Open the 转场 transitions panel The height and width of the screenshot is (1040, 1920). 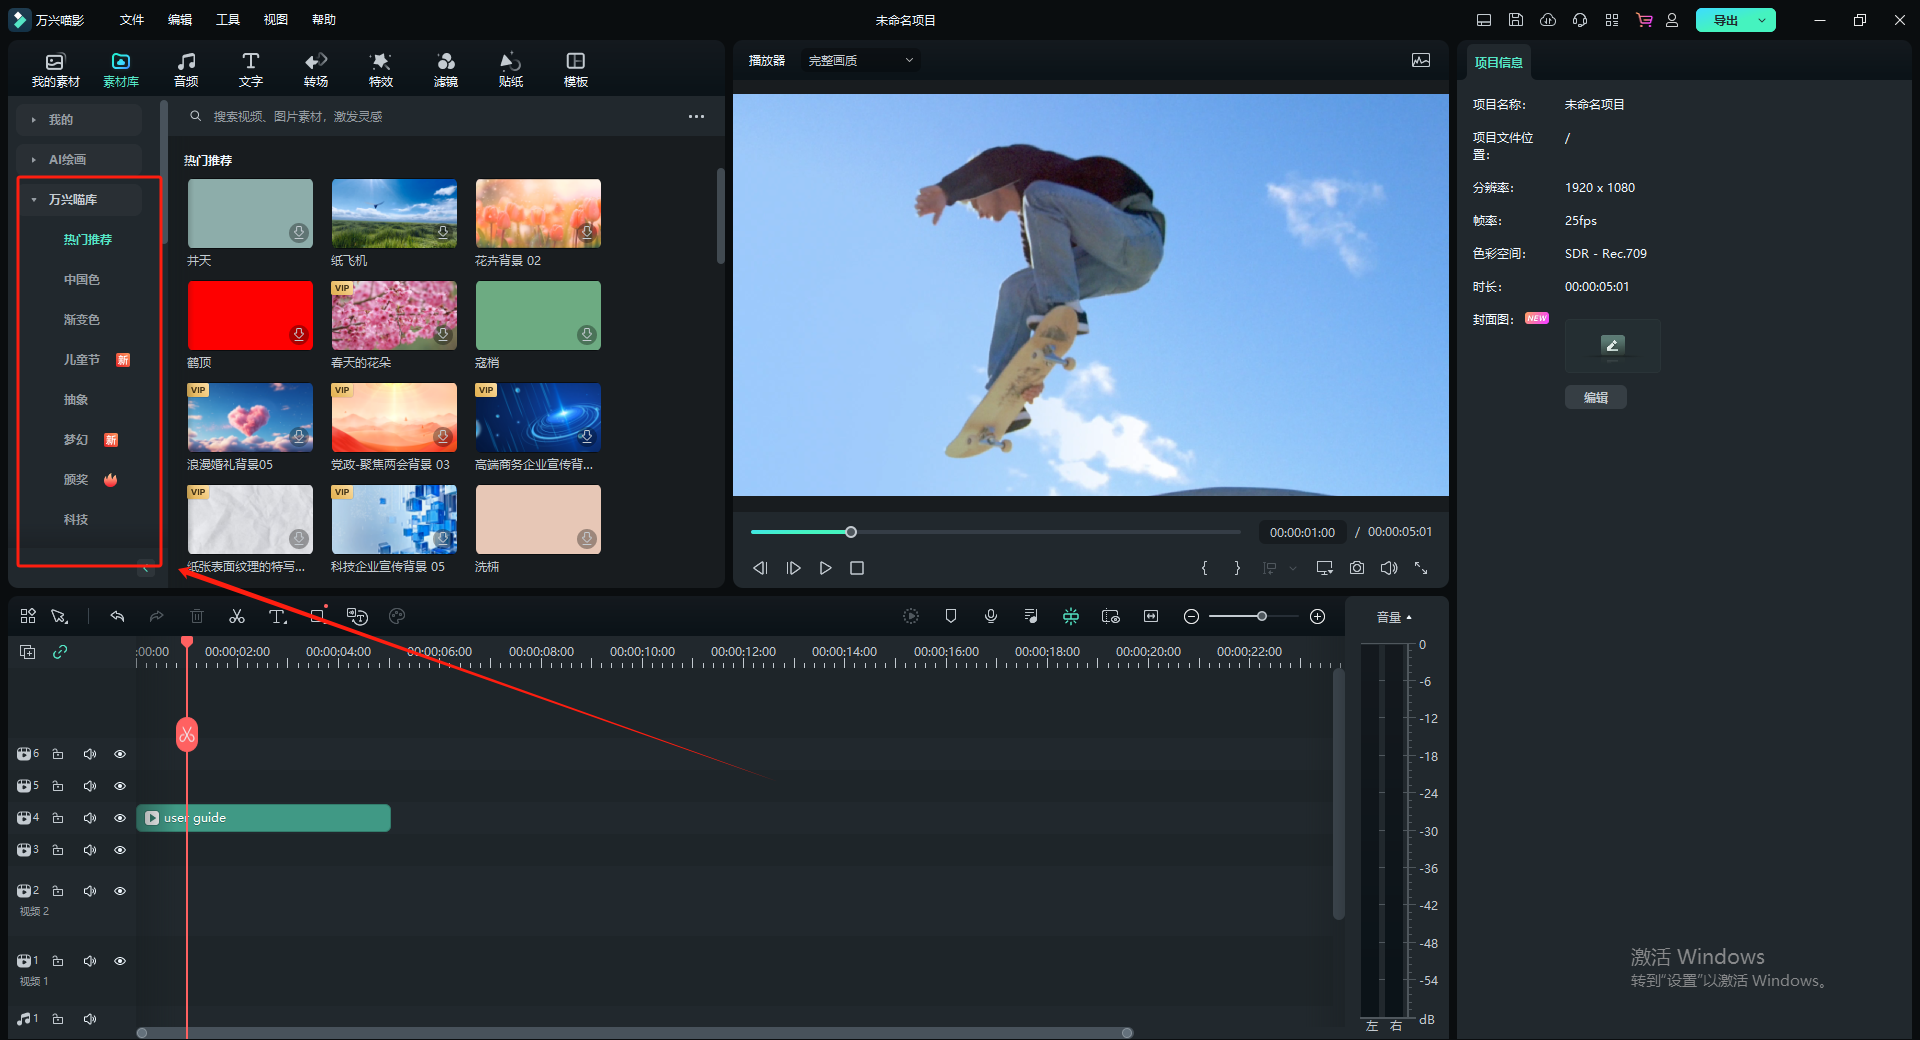316,69
